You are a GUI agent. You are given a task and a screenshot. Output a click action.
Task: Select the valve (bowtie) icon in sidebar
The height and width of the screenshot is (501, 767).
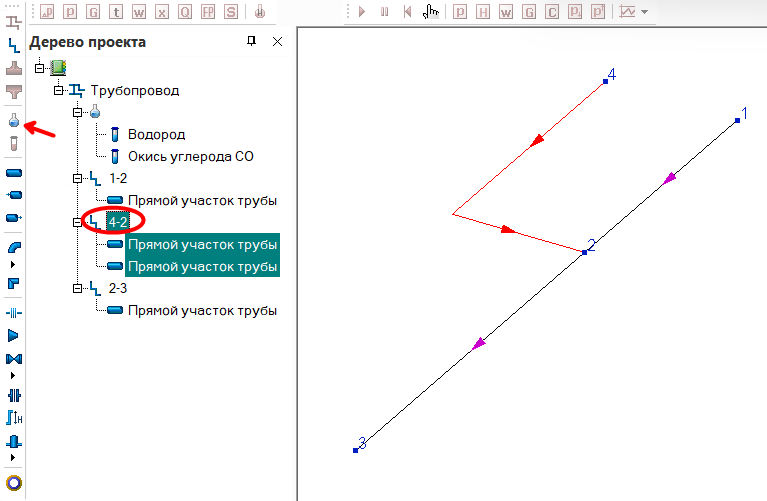click(x=14, y=358)
